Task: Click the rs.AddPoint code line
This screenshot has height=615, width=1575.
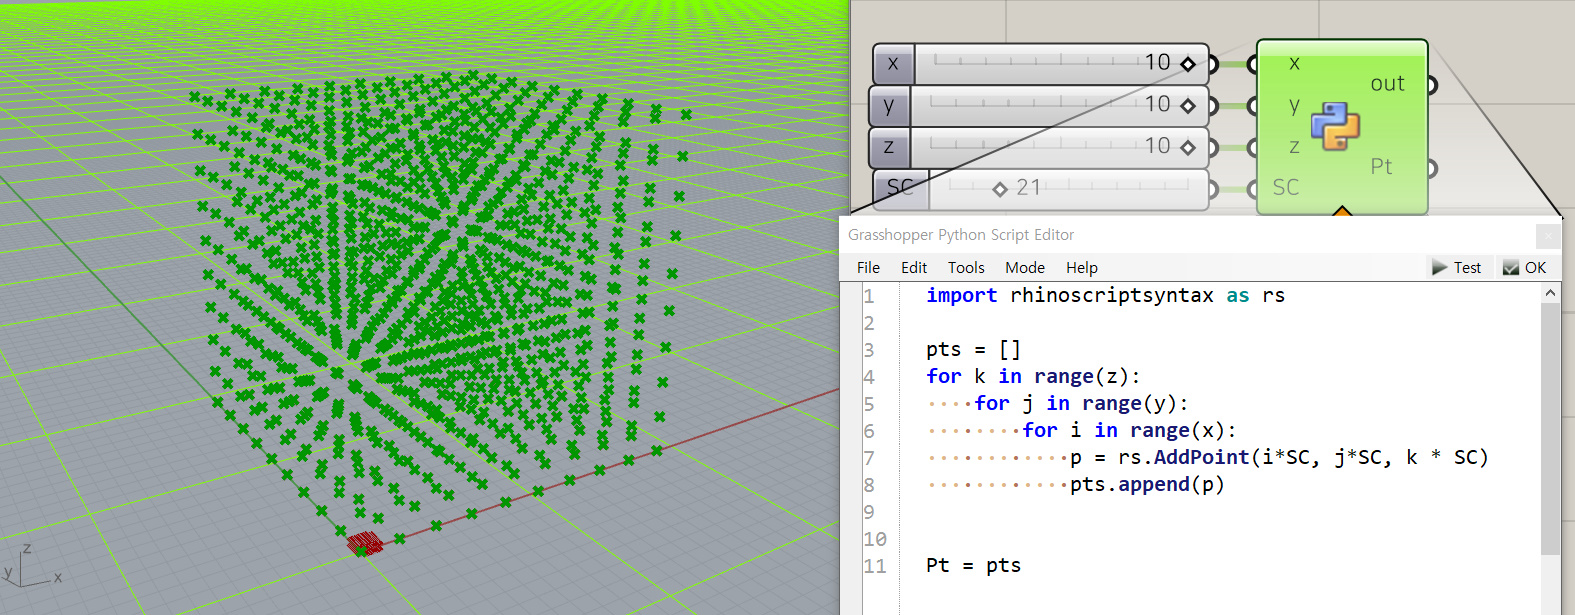Action: 1279,457
